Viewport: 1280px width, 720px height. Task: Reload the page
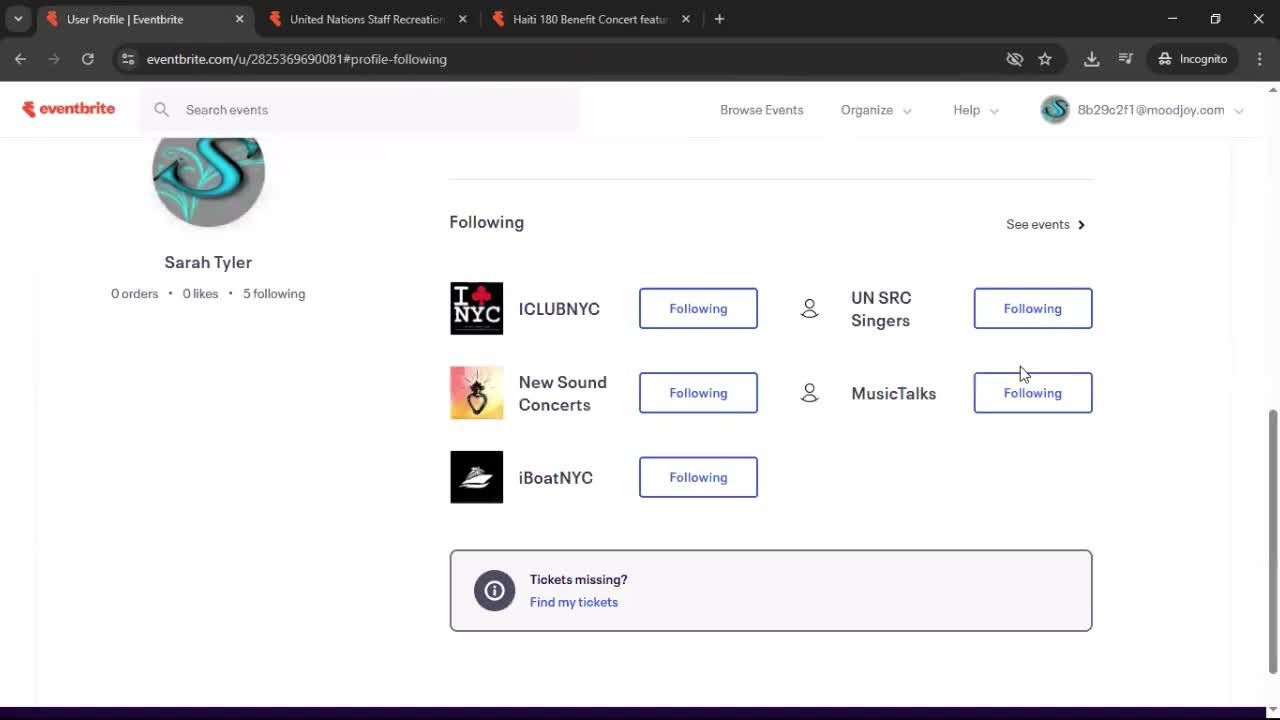(88, 59)
